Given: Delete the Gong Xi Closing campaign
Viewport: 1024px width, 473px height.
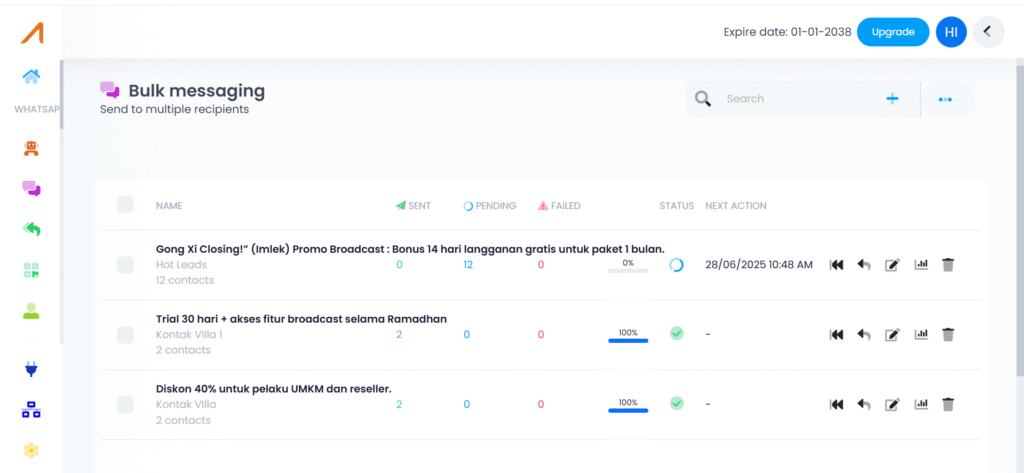Looking at the screenshot, I should pyautogui.click(x=948, y=265).
